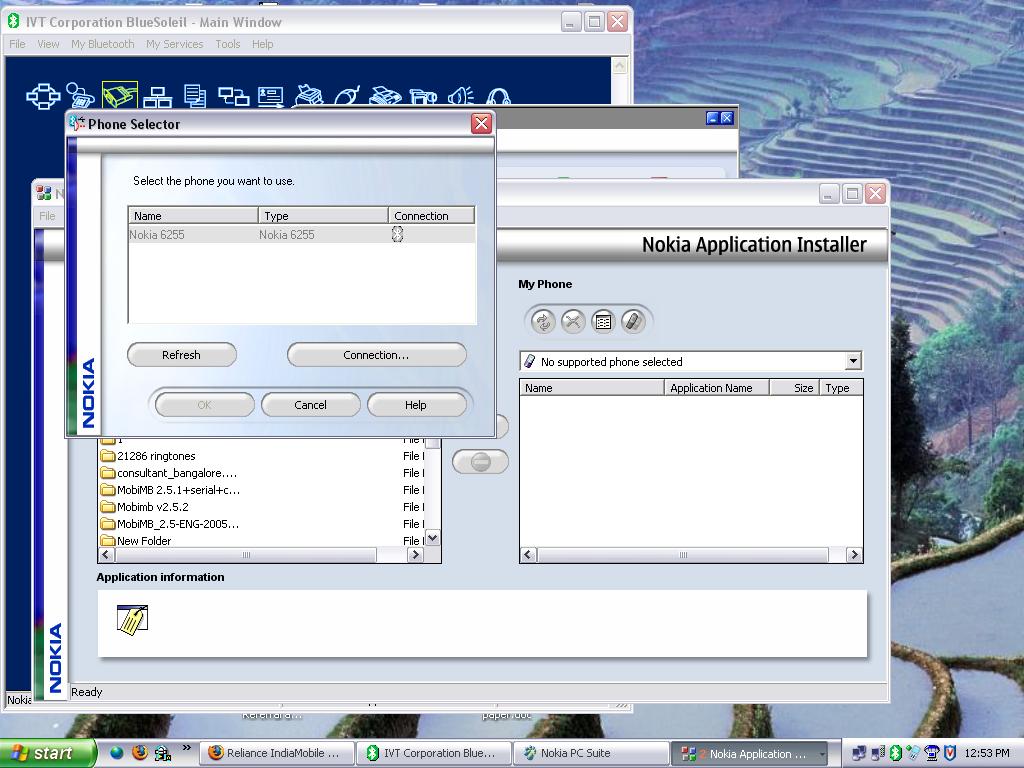Click the Information Synchronization icon in BlueSoleil
This screenshot has width=1024, height=768.
233,97
